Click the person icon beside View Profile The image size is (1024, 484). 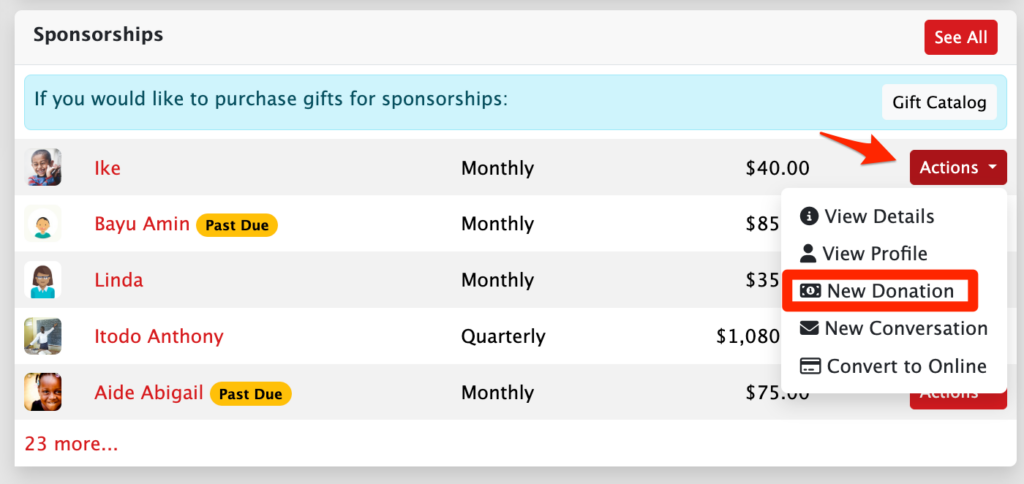coord(808,253)
